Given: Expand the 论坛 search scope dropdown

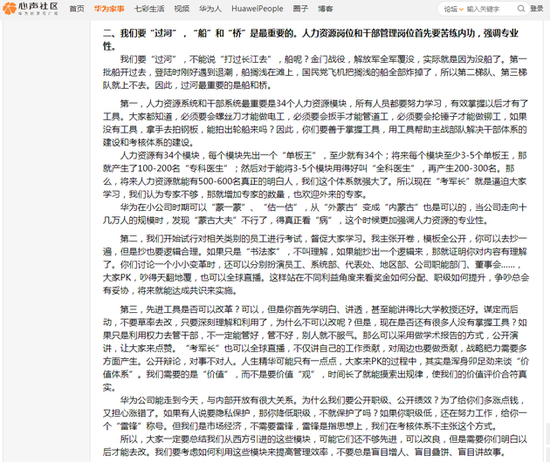Looking at the screenshot, I should click(x=454, y=9).
